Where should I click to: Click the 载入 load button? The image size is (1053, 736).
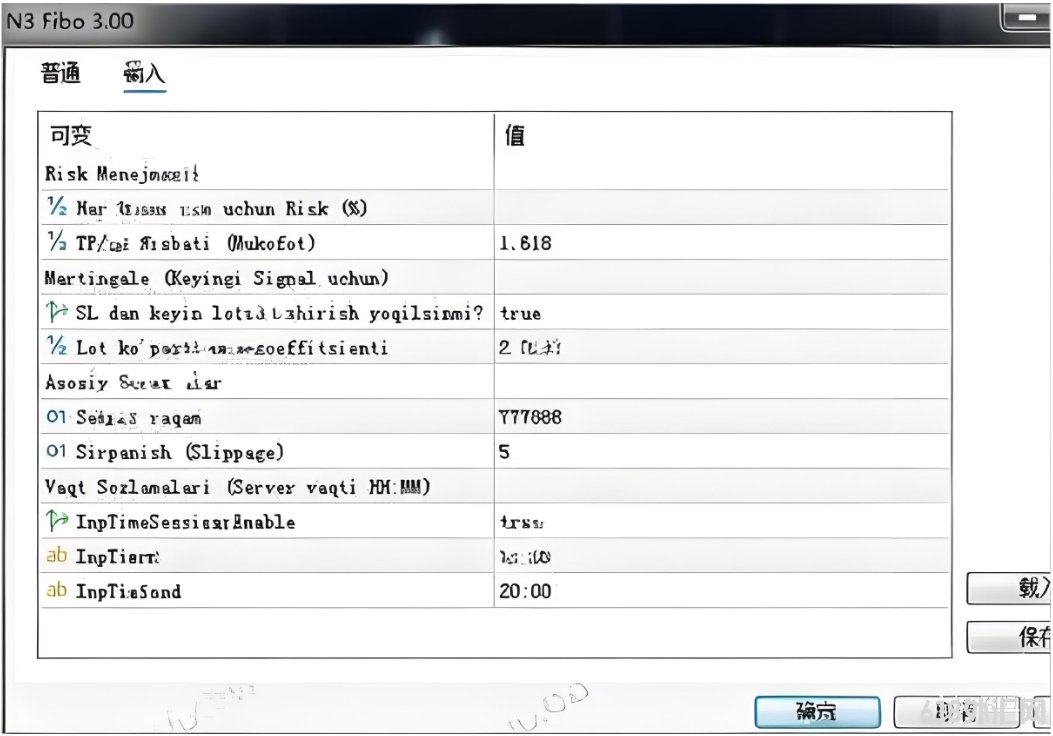1009,588
